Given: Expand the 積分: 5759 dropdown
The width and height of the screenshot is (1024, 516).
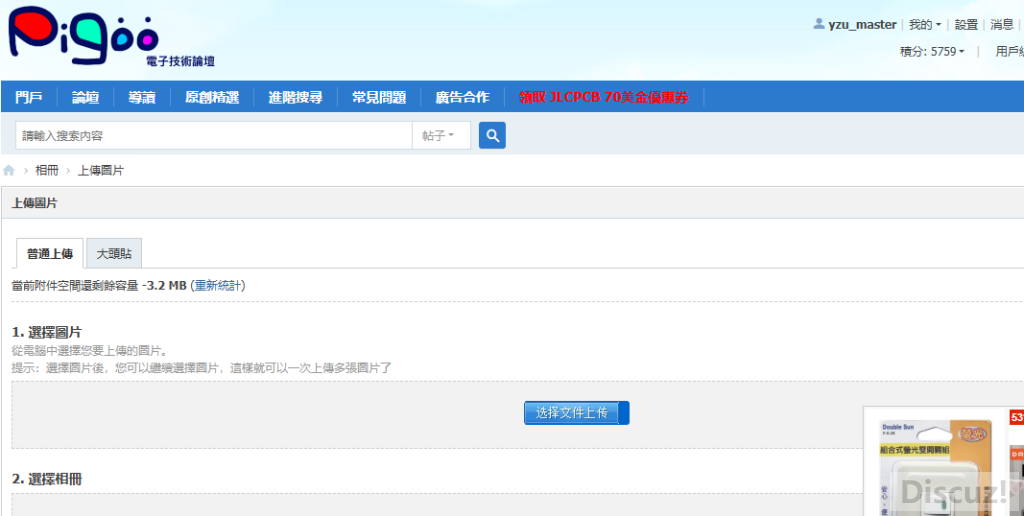Looking at the screenshot, I should (x=932, y=52).
